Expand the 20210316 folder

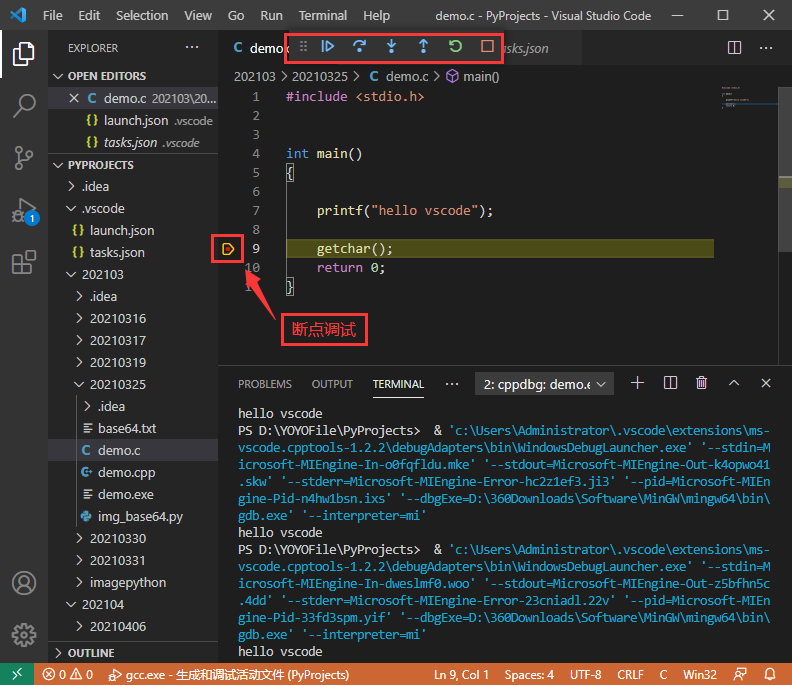79,318
